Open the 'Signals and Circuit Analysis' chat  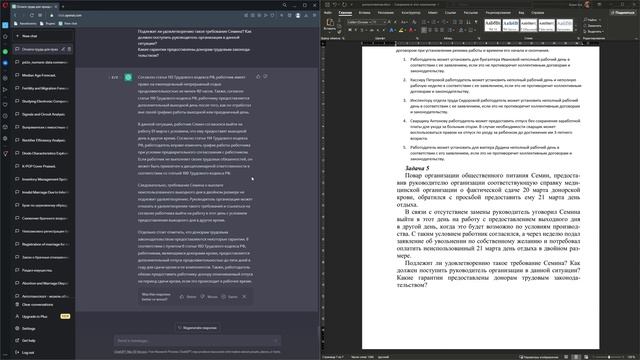43,114
